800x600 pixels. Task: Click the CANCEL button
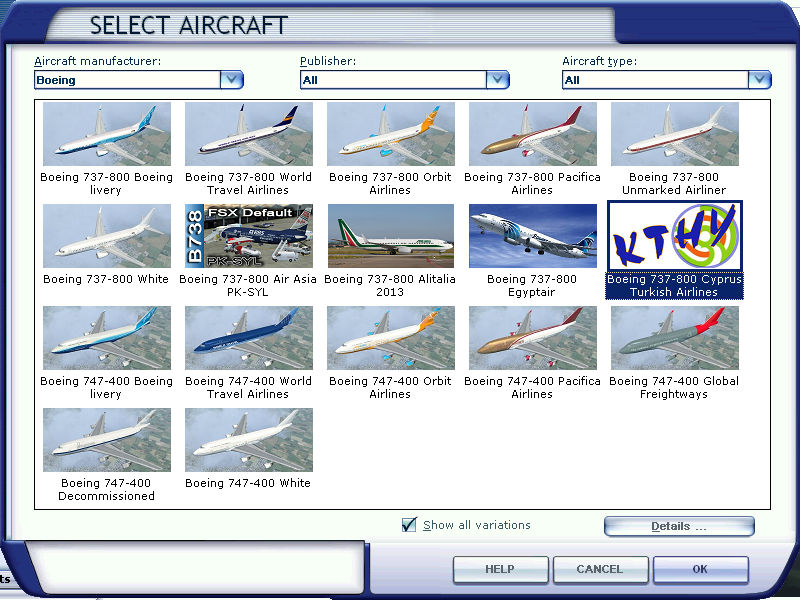[599, 569]
